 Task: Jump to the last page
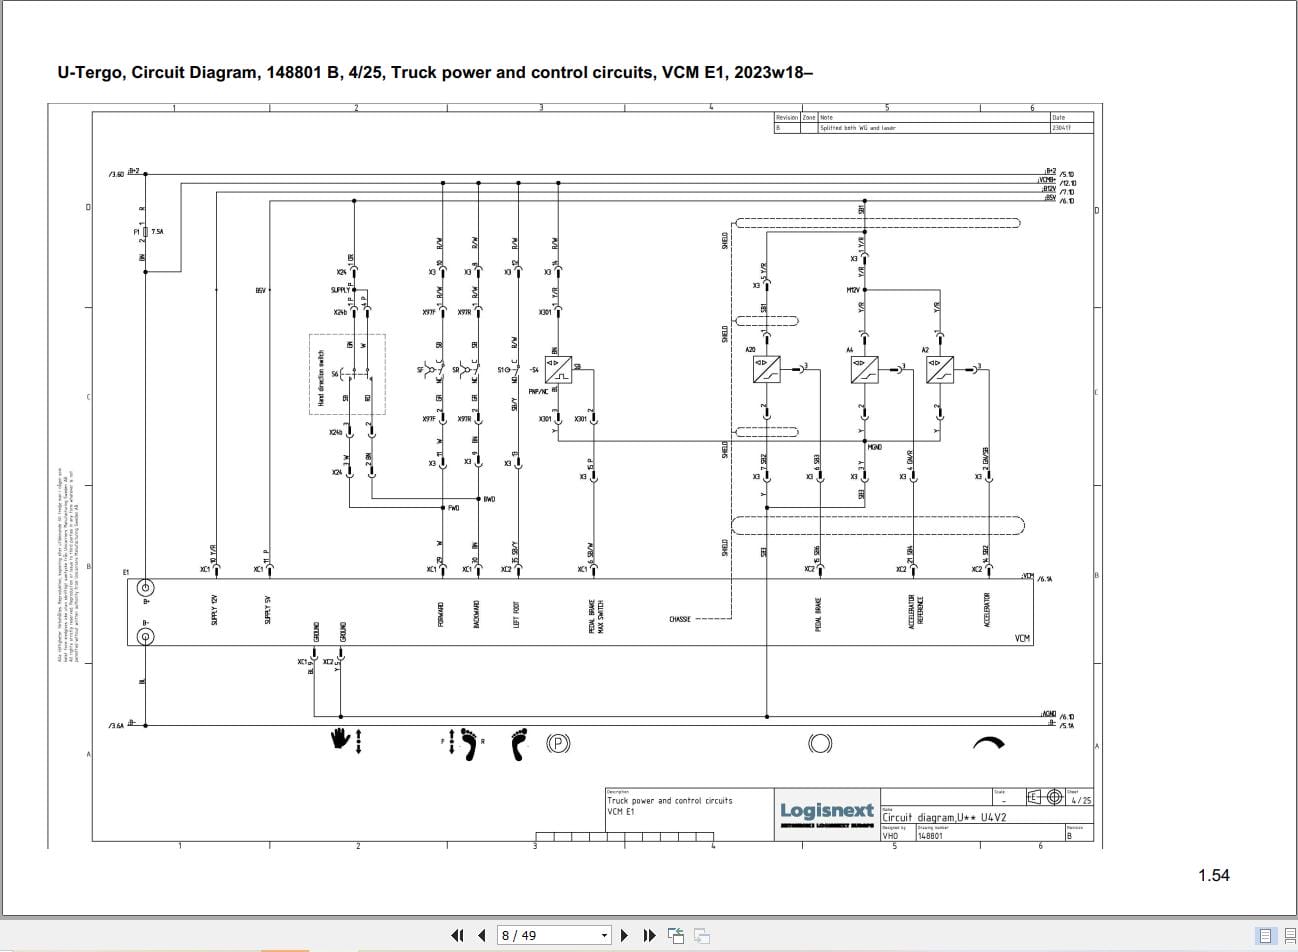(x=649, y=935)
